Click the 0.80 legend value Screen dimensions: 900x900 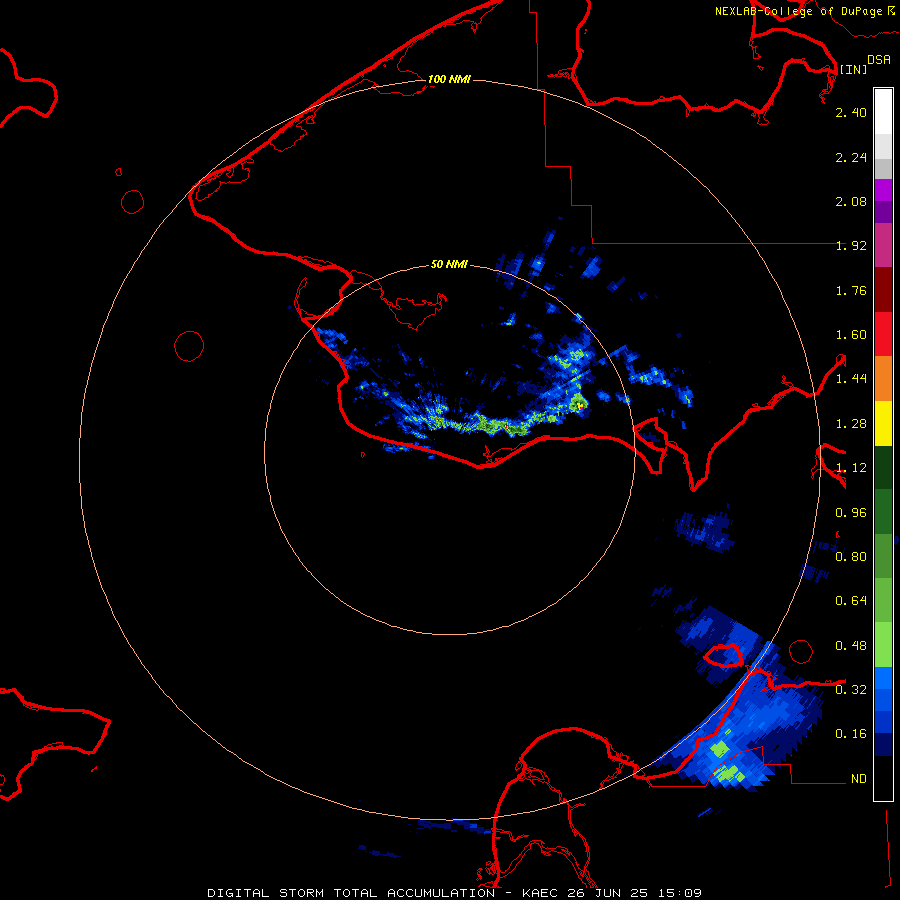click(851, 557)
